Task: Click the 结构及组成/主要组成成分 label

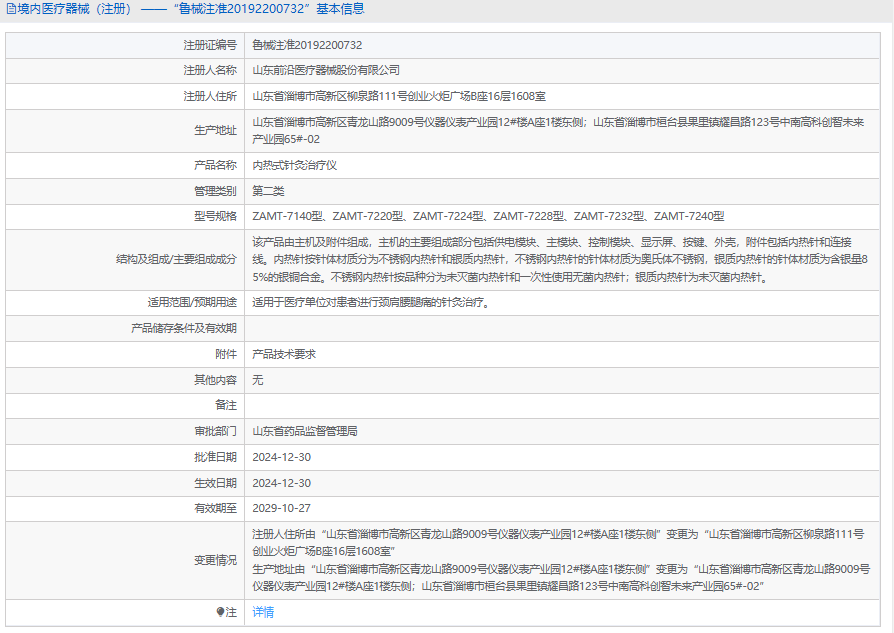Action: coord(176,259)
